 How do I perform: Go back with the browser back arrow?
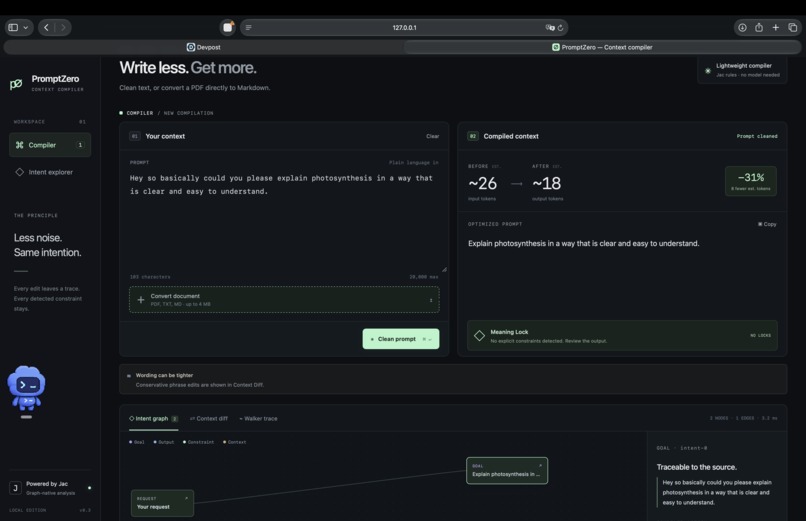coord(46,27)
